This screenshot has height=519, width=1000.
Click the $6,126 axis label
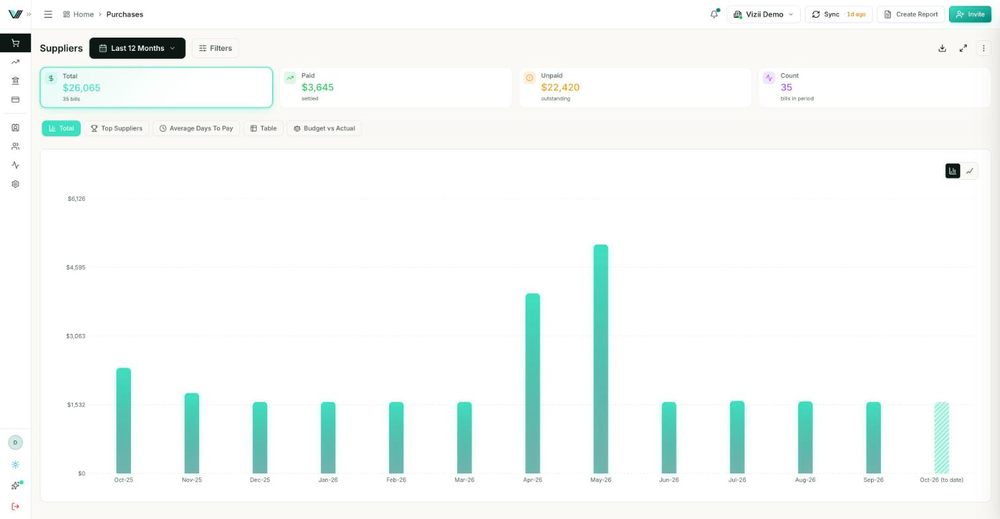point(76,199)
